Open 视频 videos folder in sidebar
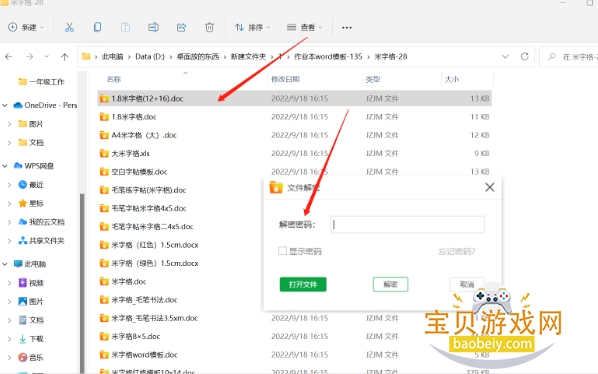The height and width of the screenshot is (374, 598). coord(31,283)
